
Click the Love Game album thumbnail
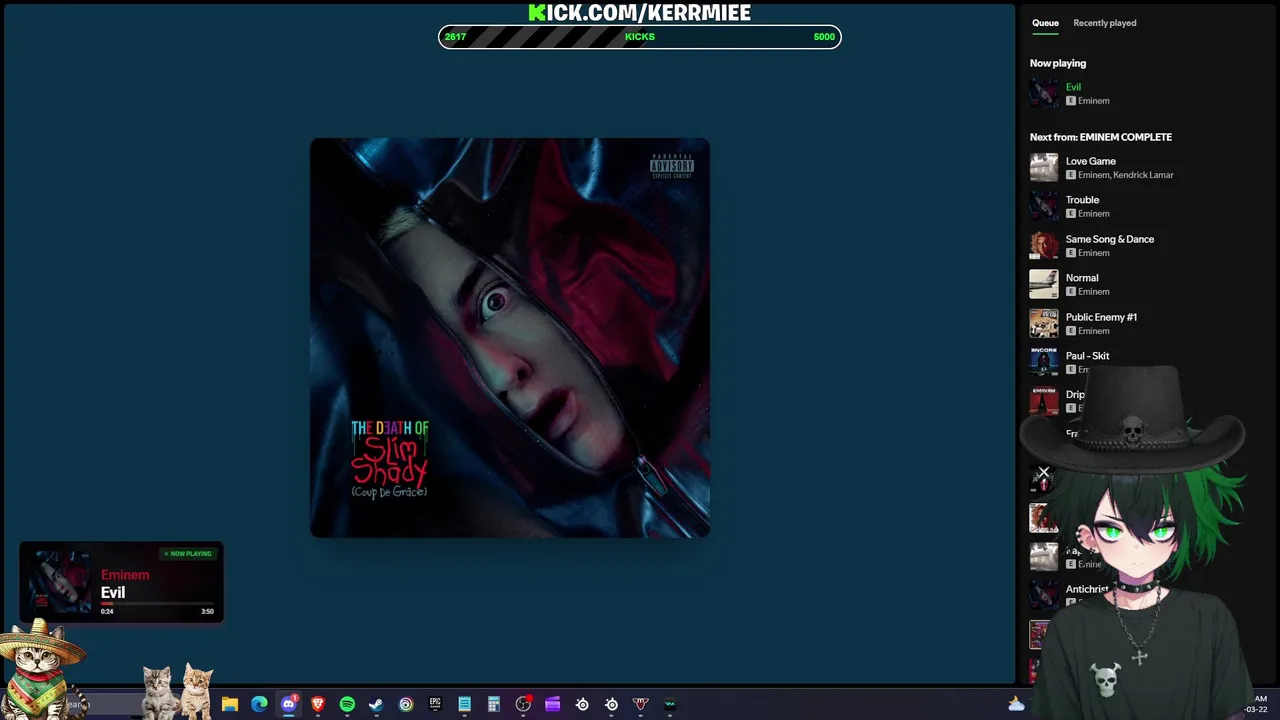click(x=1044, y=167)
